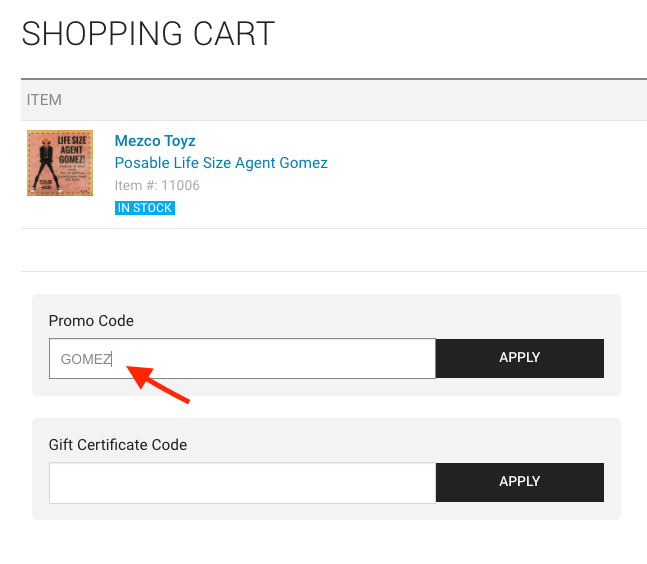The width and height of the screenshot is (647, 564).
Task: Focus the Gift Certificate Code input field
Action: coord(242,483)
